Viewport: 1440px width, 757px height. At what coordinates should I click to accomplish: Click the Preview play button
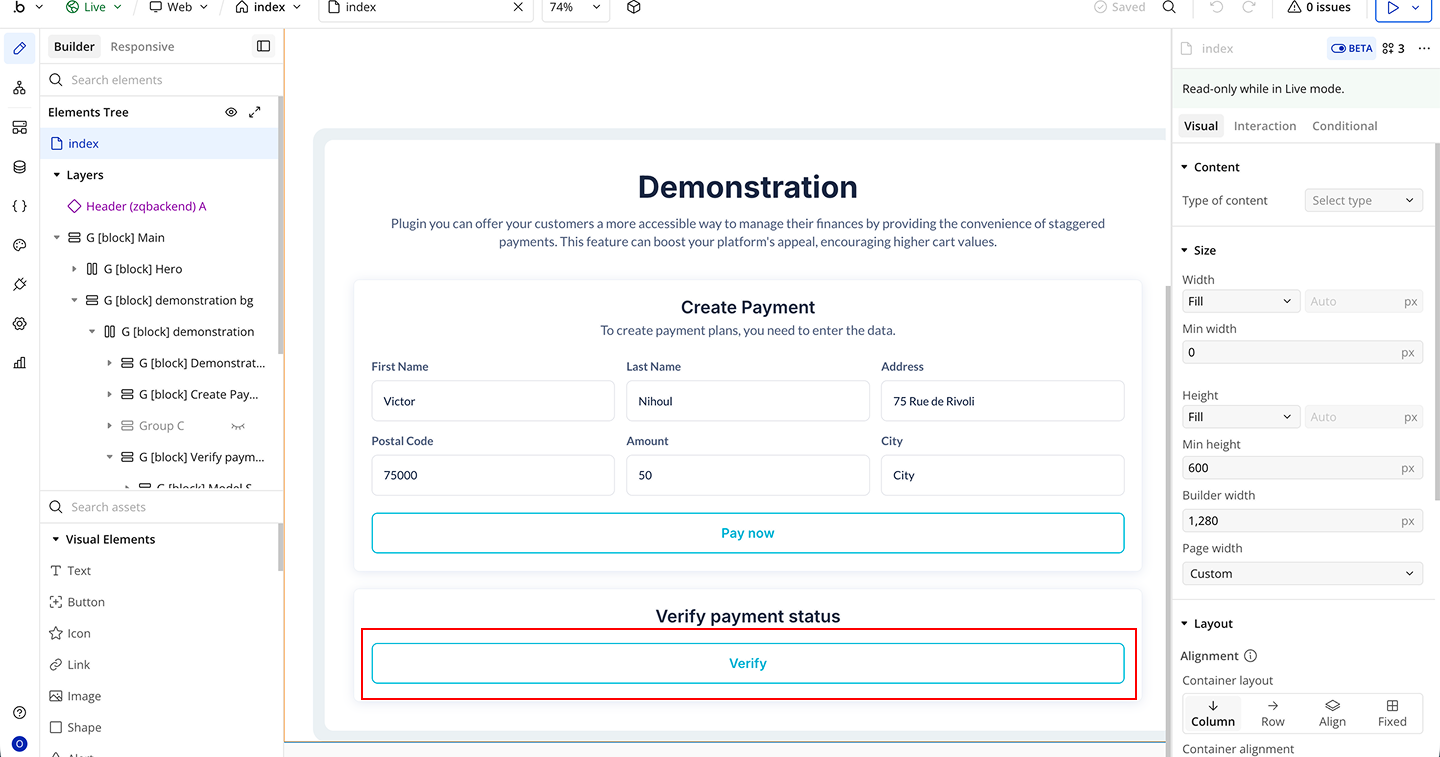pos(1393,8)
